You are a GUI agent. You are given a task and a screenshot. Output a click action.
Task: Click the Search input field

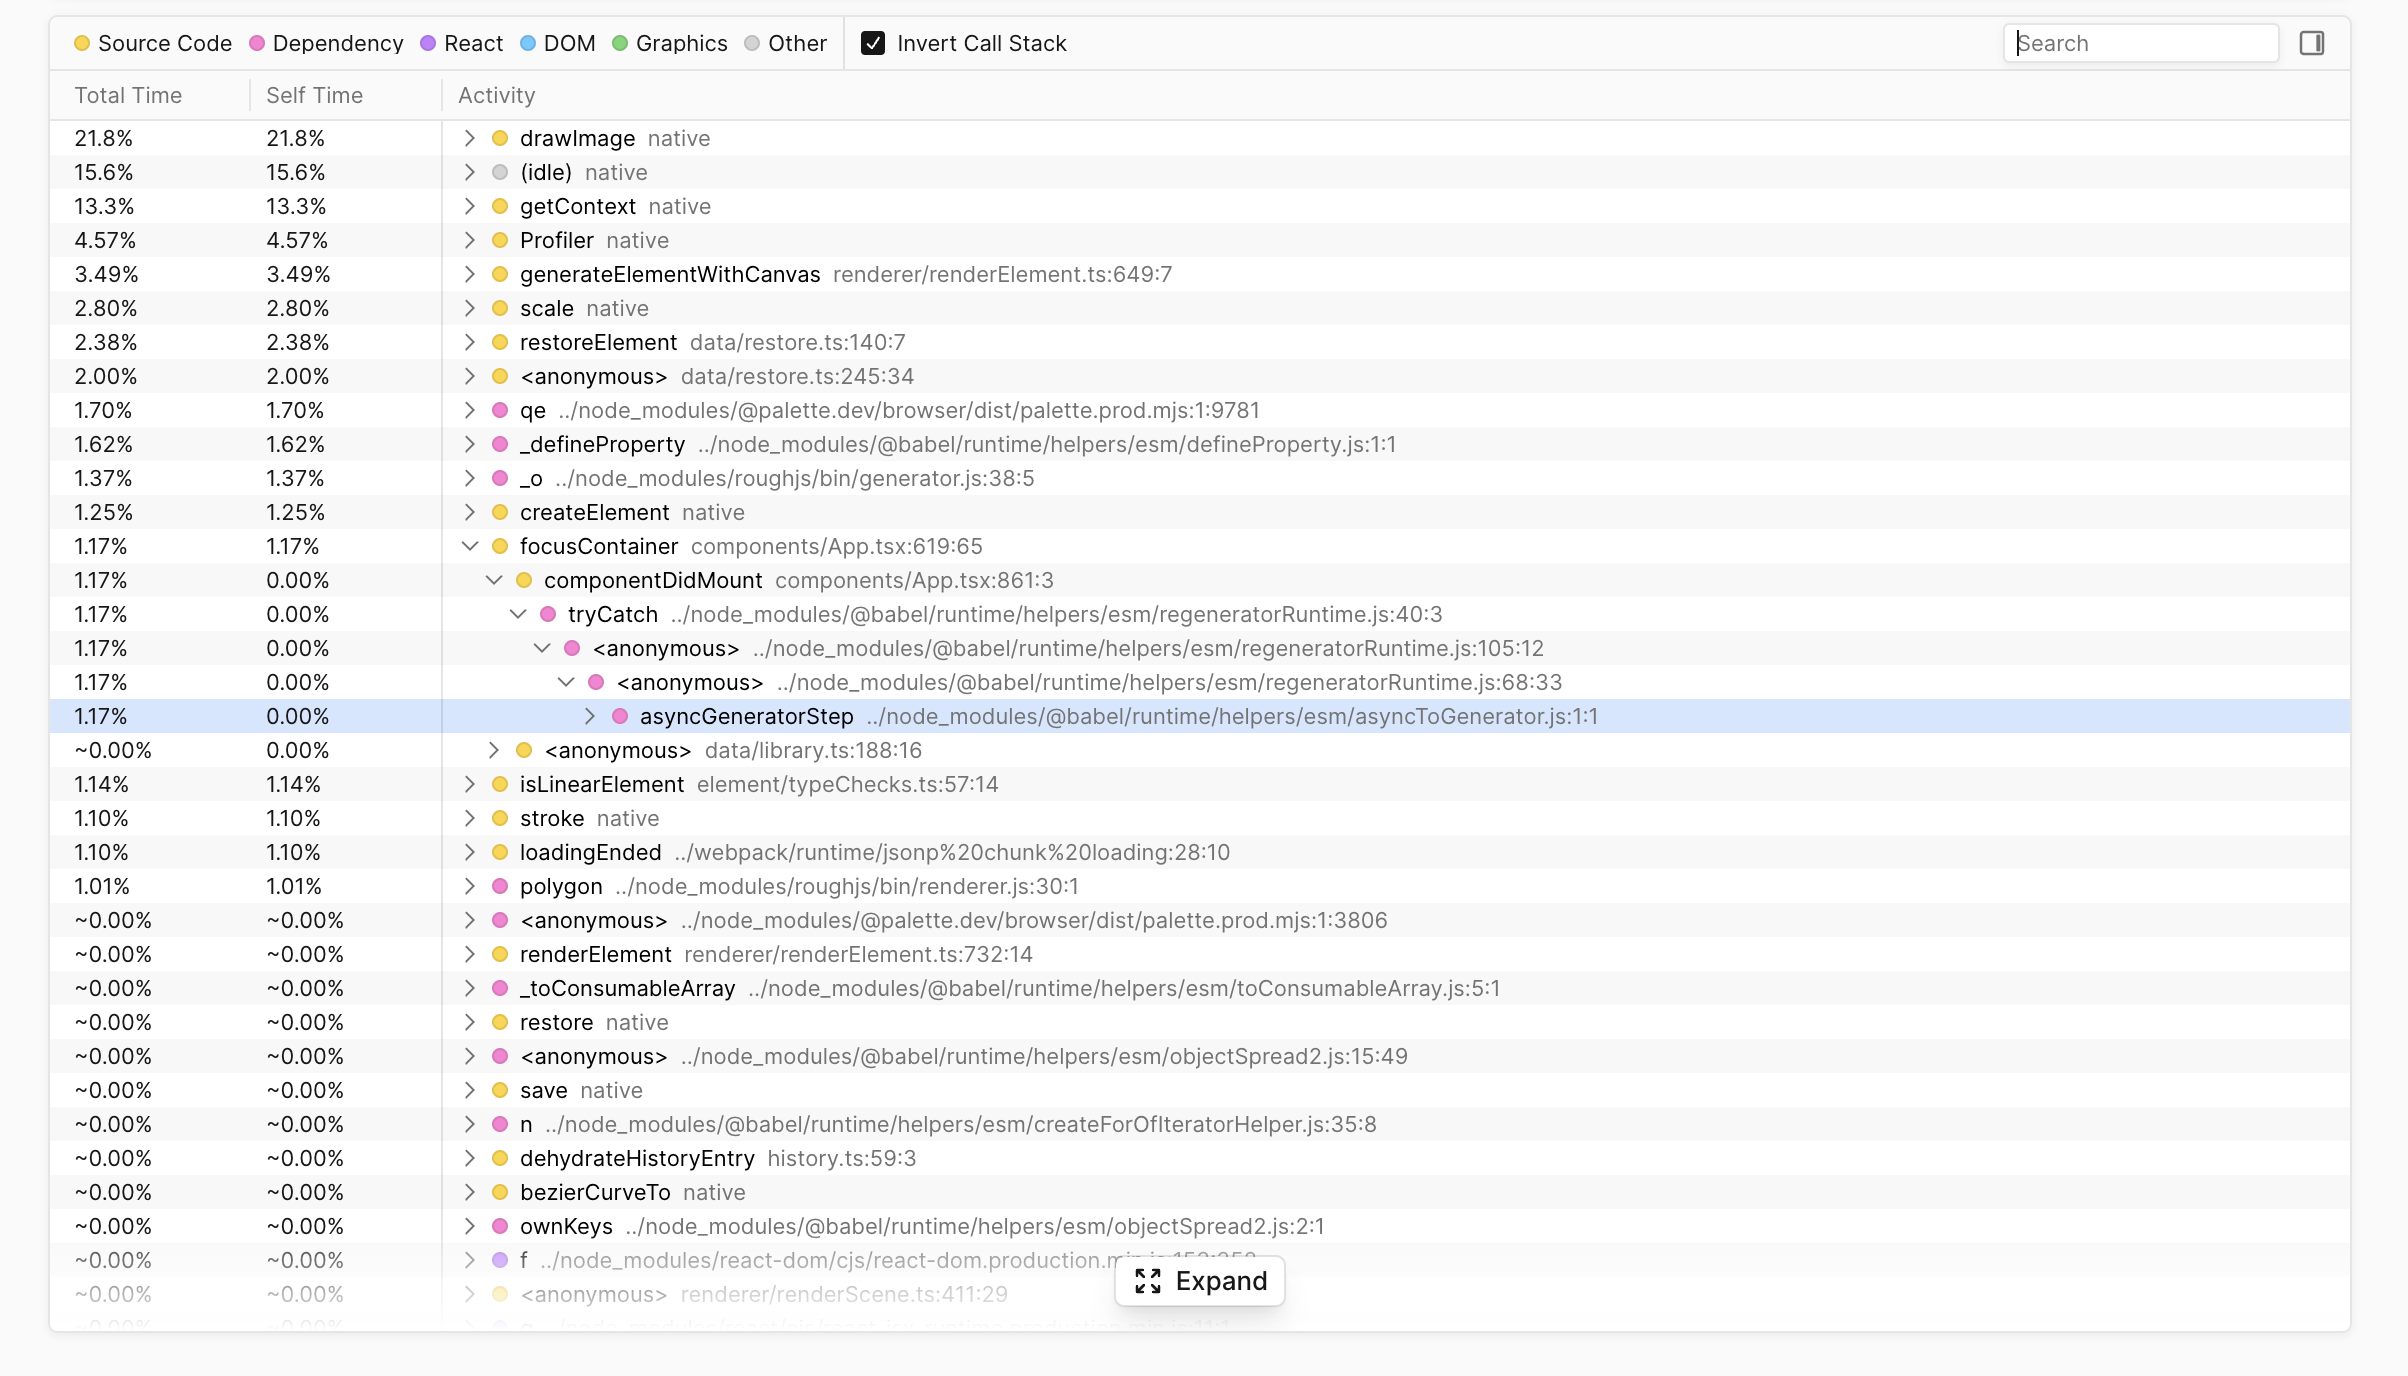[x=2140, y=43]
